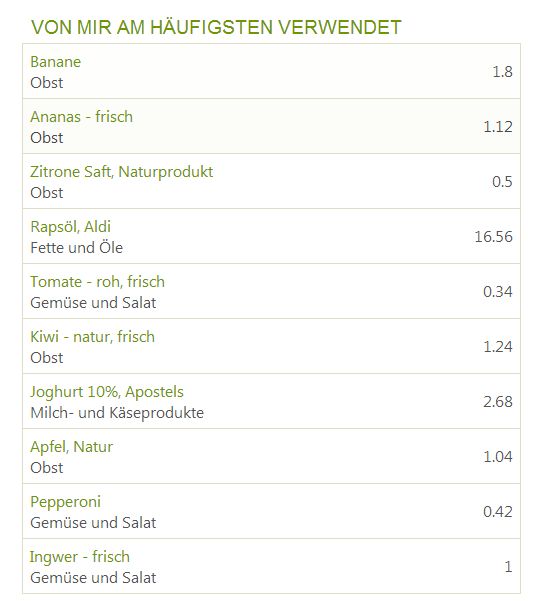Click the 1.24 value for Kiwi
The height and width of the screenshot is (601, 540).
pos(497,346)
